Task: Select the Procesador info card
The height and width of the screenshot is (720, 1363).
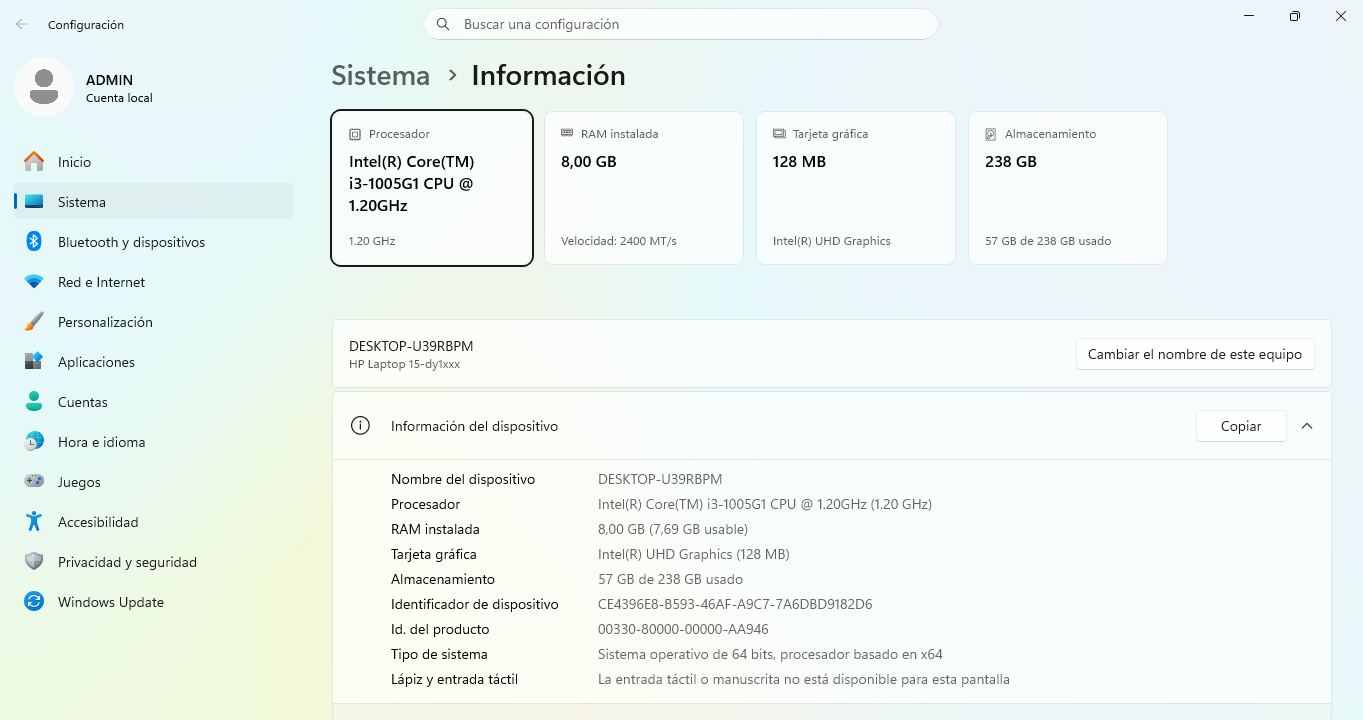Action: 432,188
